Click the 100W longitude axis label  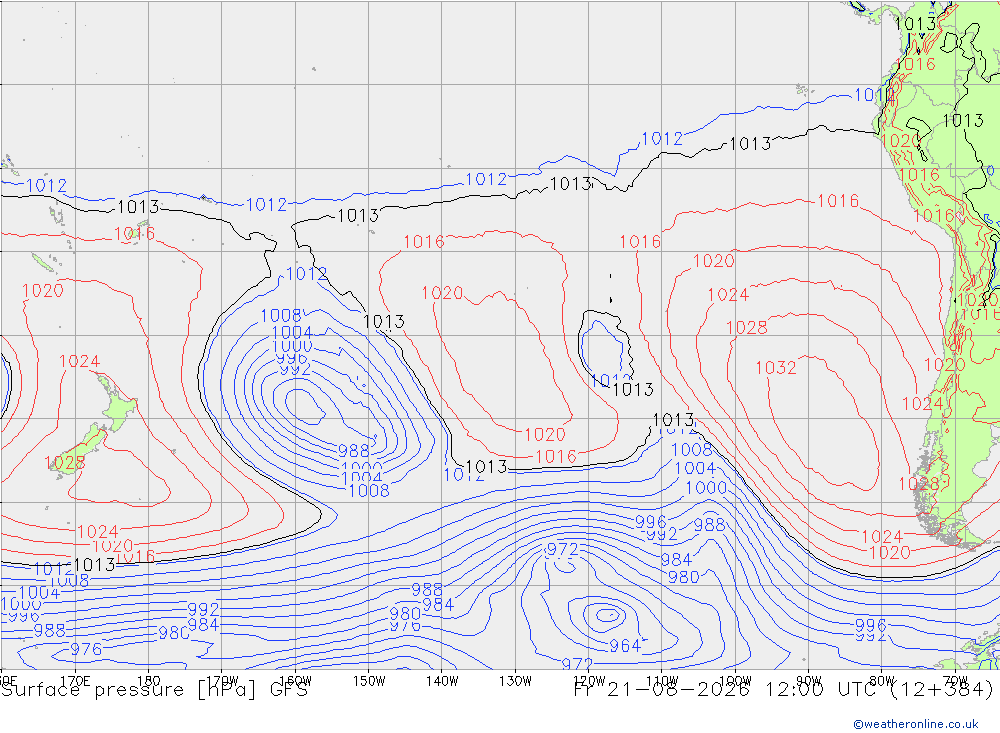[x=735, y=681]
